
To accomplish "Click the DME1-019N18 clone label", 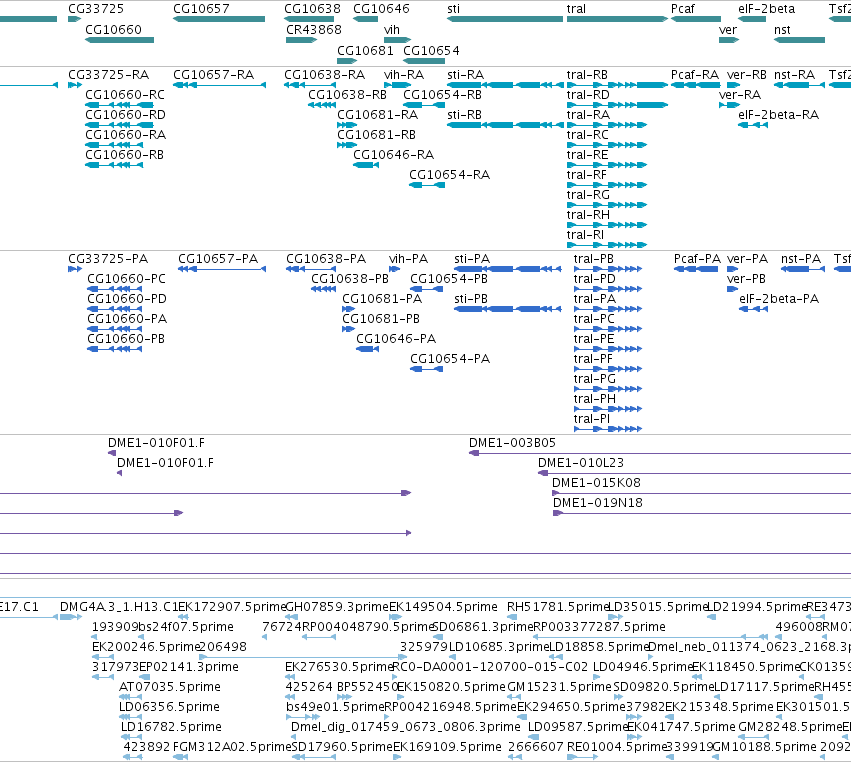I will point(598,503).
